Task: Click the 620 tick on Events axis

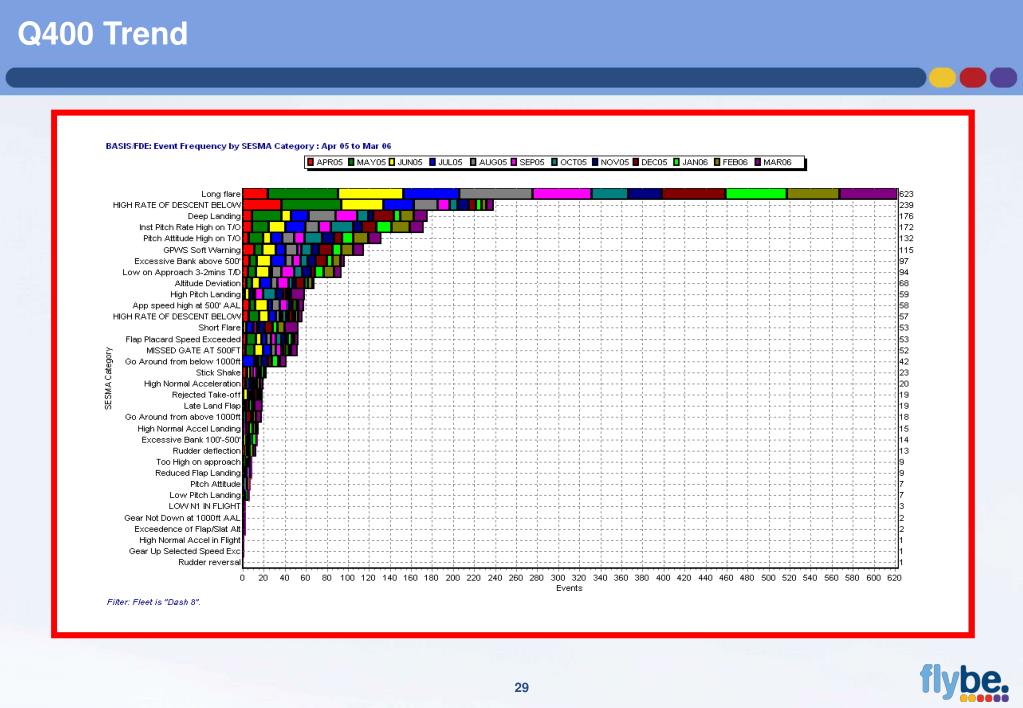Action: point(894,578)
